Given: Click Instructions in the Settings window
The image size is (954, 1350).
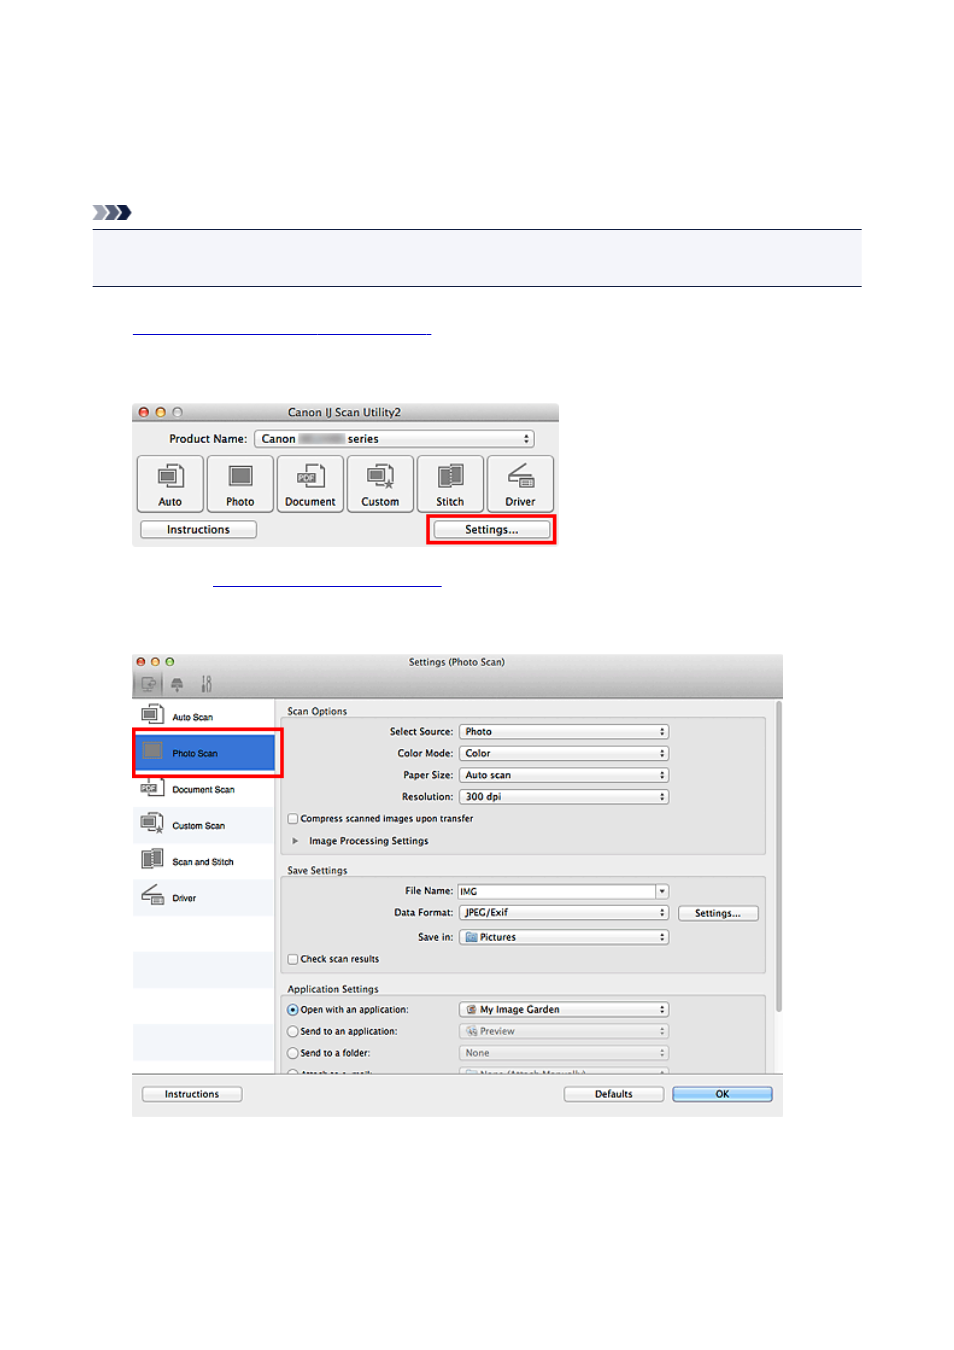Looking at the screenshot, I should 192,1094.
